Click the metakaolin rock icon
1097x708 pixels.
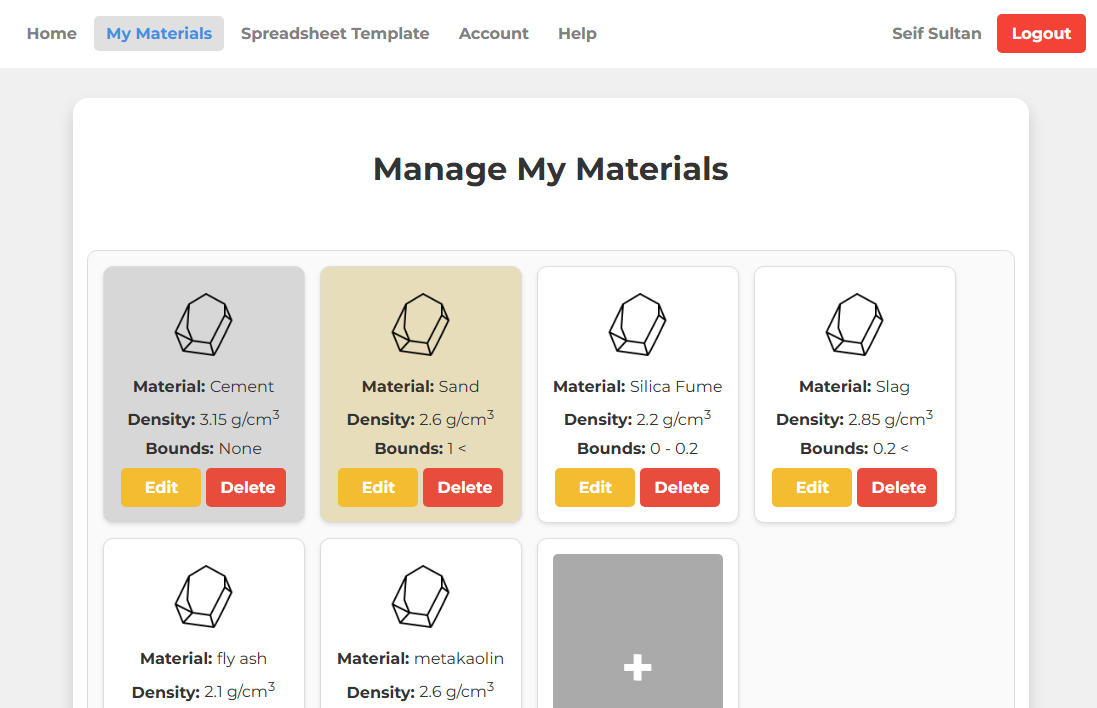[420, 597]
